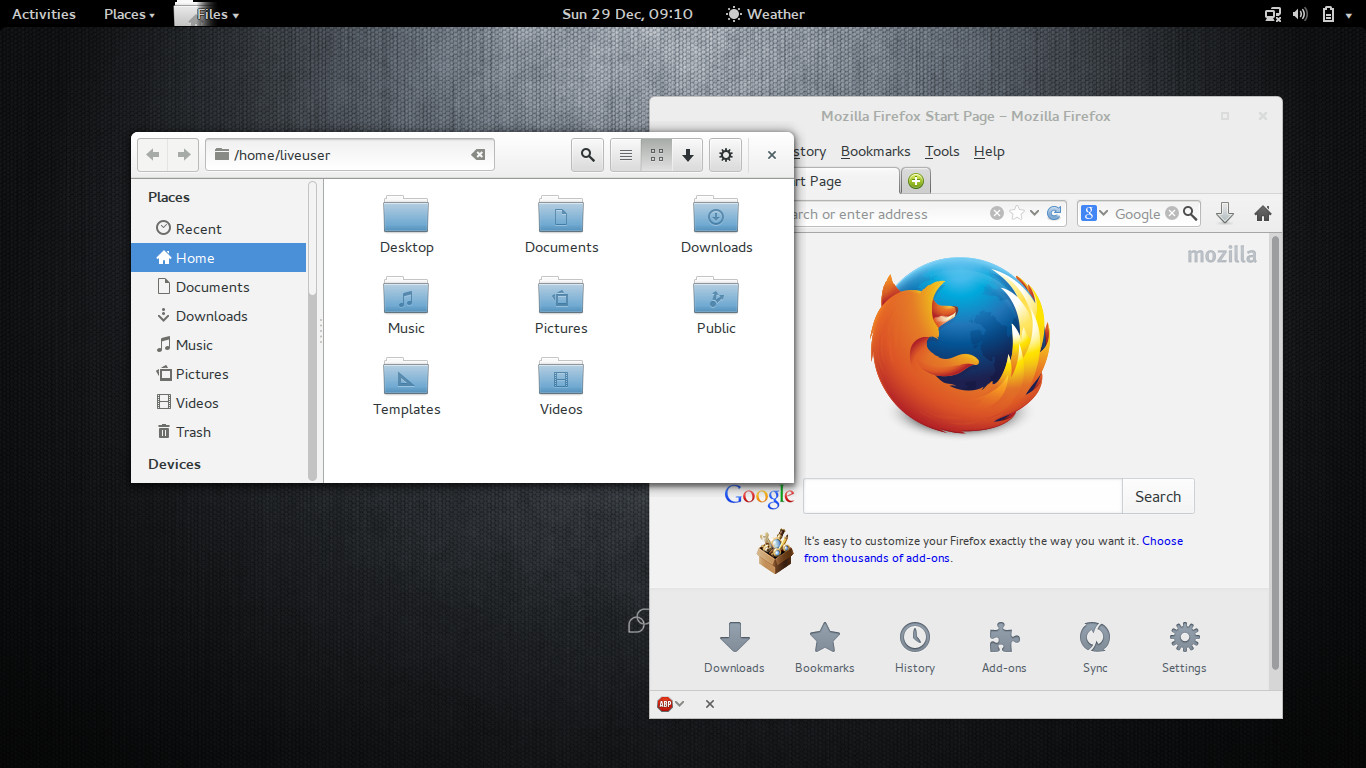Select Recent in Places sidebar
The height and width of the screenshot is (768, 1366).
click(219, 229)
